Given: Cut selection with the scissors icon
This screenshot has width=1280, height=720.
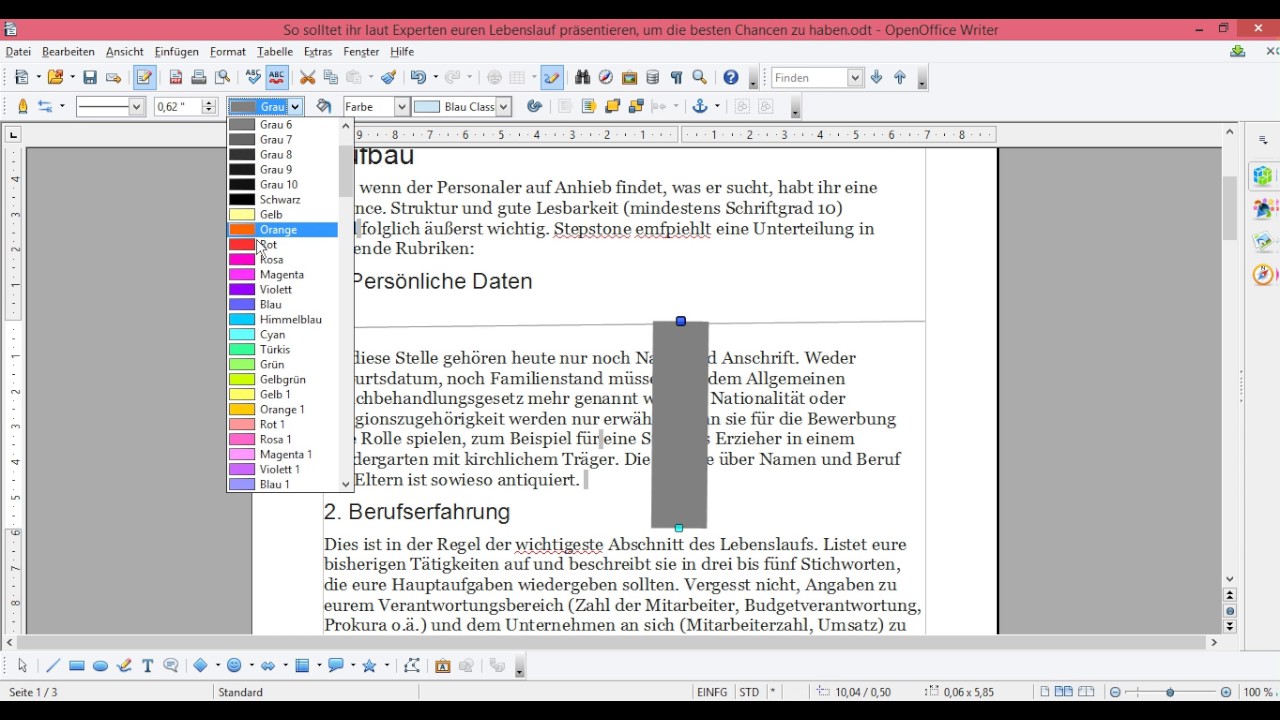Looking at the screenshot, I should point(308,77).
